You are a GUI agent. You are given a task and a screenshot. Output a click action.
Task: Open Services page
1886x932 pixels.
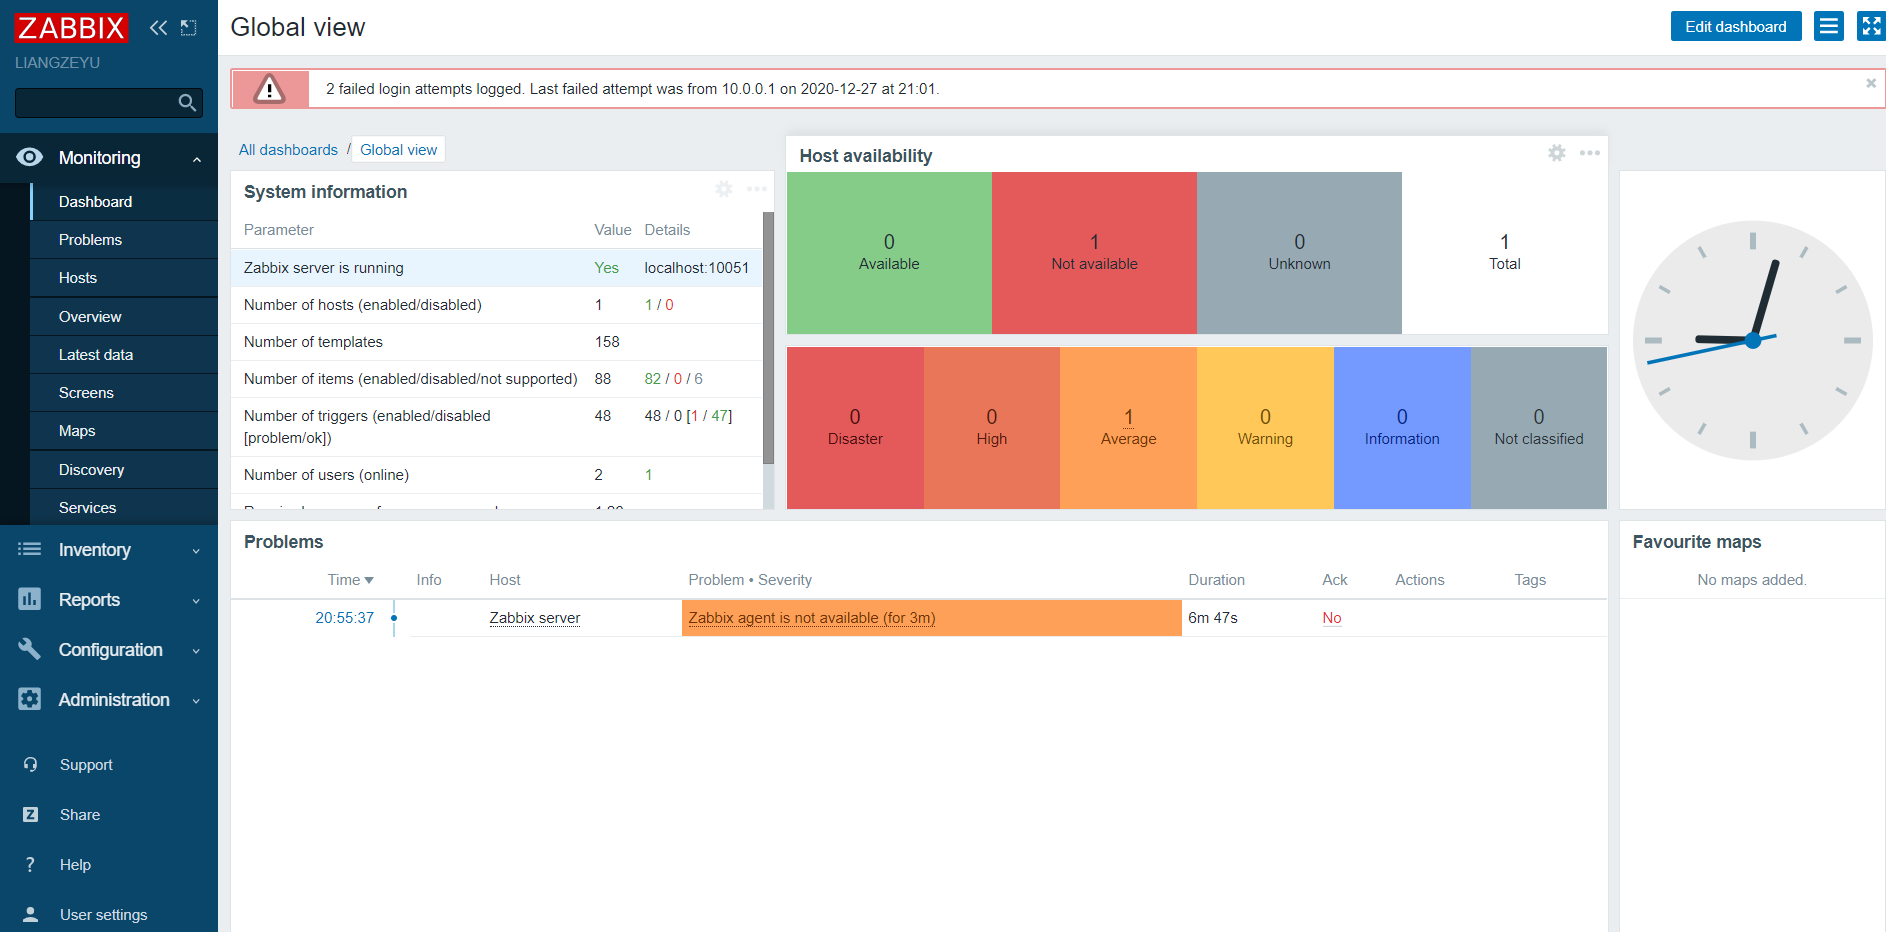tap(124, 508)
